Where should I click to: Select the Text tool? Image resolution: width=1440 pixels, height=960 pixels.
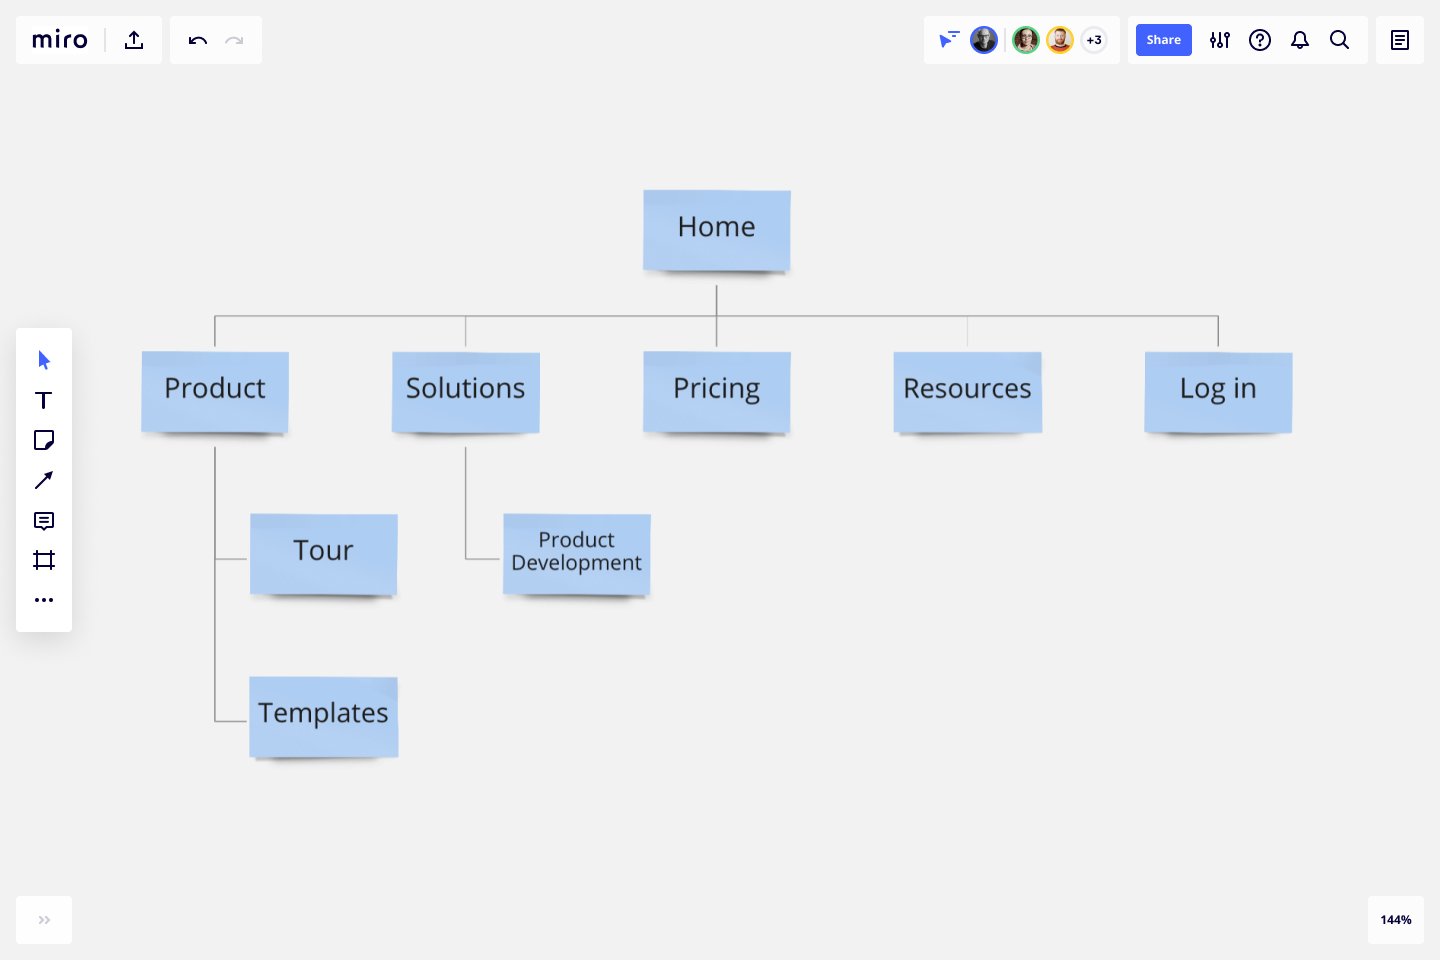(x=44, y=400)
